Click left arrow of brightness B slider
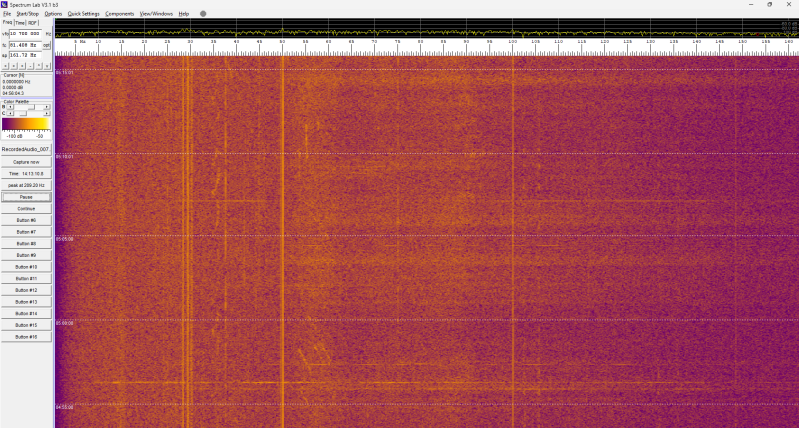The width and height of the screenshot is (799, 428). (x=10, y=107)
